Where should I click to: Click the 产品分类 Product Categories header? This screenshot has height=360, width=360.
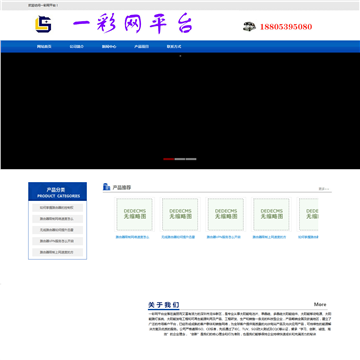[x=58, y=192]
